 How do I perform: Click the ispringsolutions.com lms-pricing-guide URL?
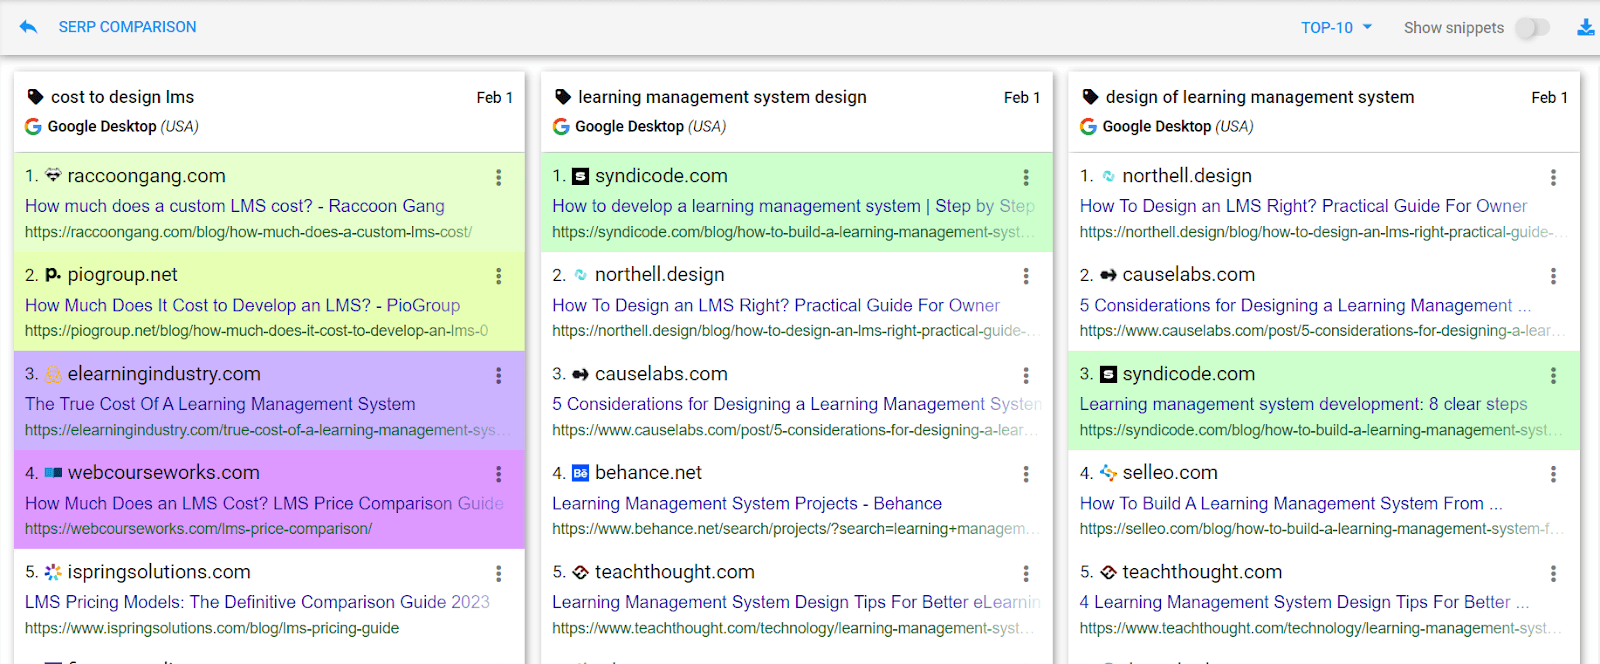coord(212,628)
